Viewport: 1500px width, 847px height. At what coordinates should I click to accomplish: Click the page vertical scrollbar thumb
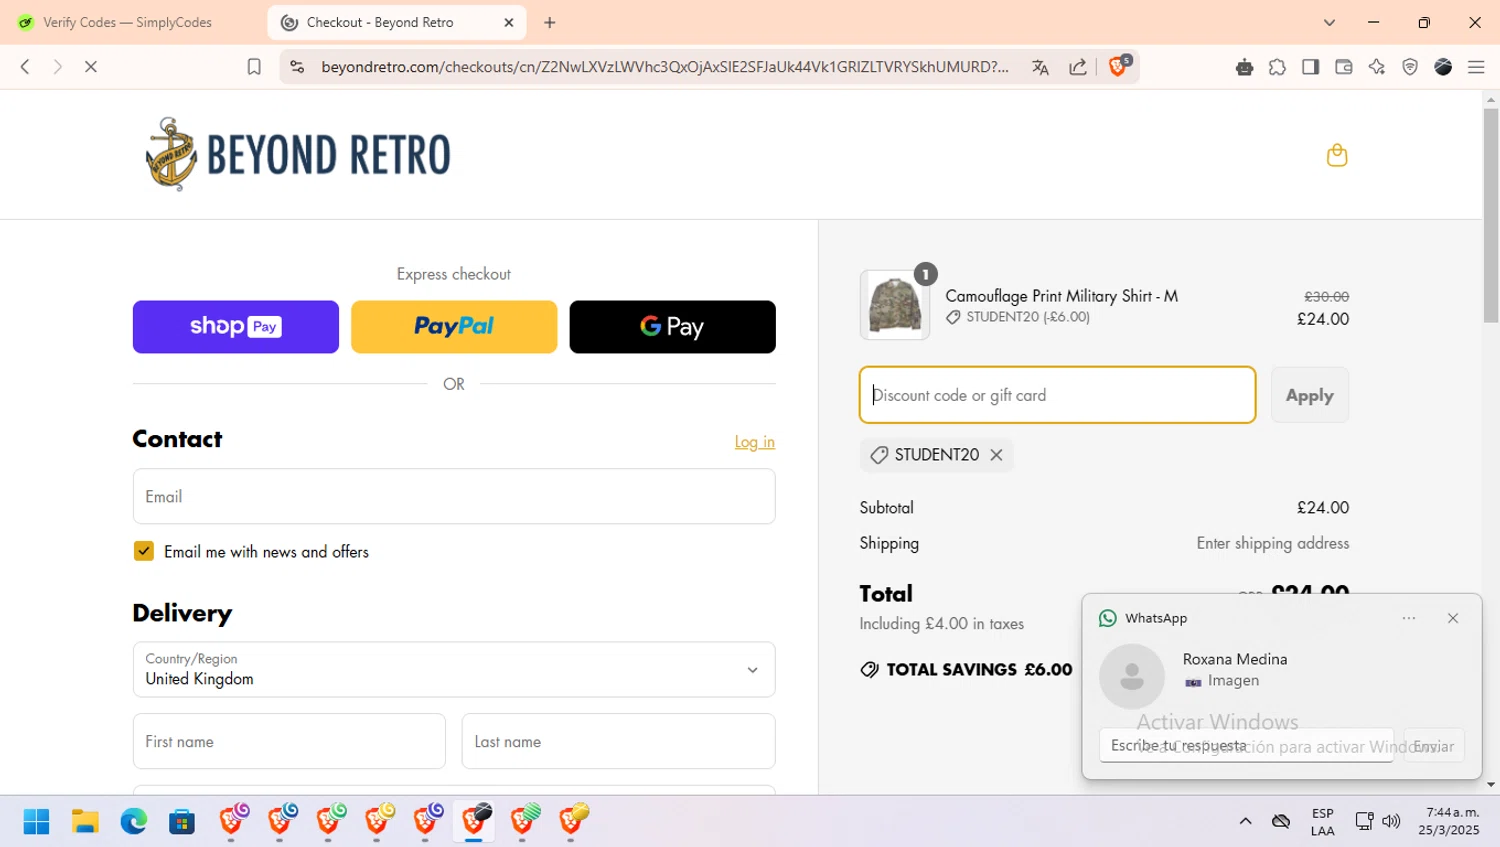(x=1491, y=215)
